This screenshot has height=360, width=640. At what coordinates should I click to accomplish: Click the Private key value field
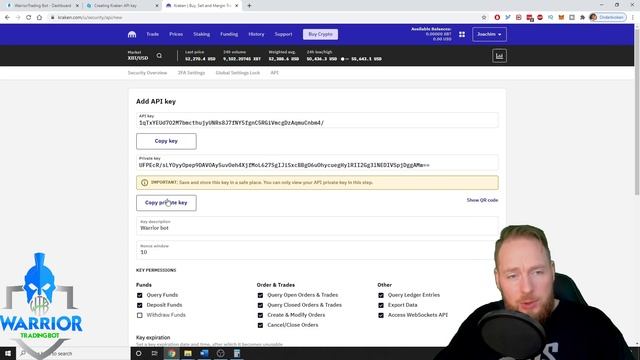coord(317,162)
